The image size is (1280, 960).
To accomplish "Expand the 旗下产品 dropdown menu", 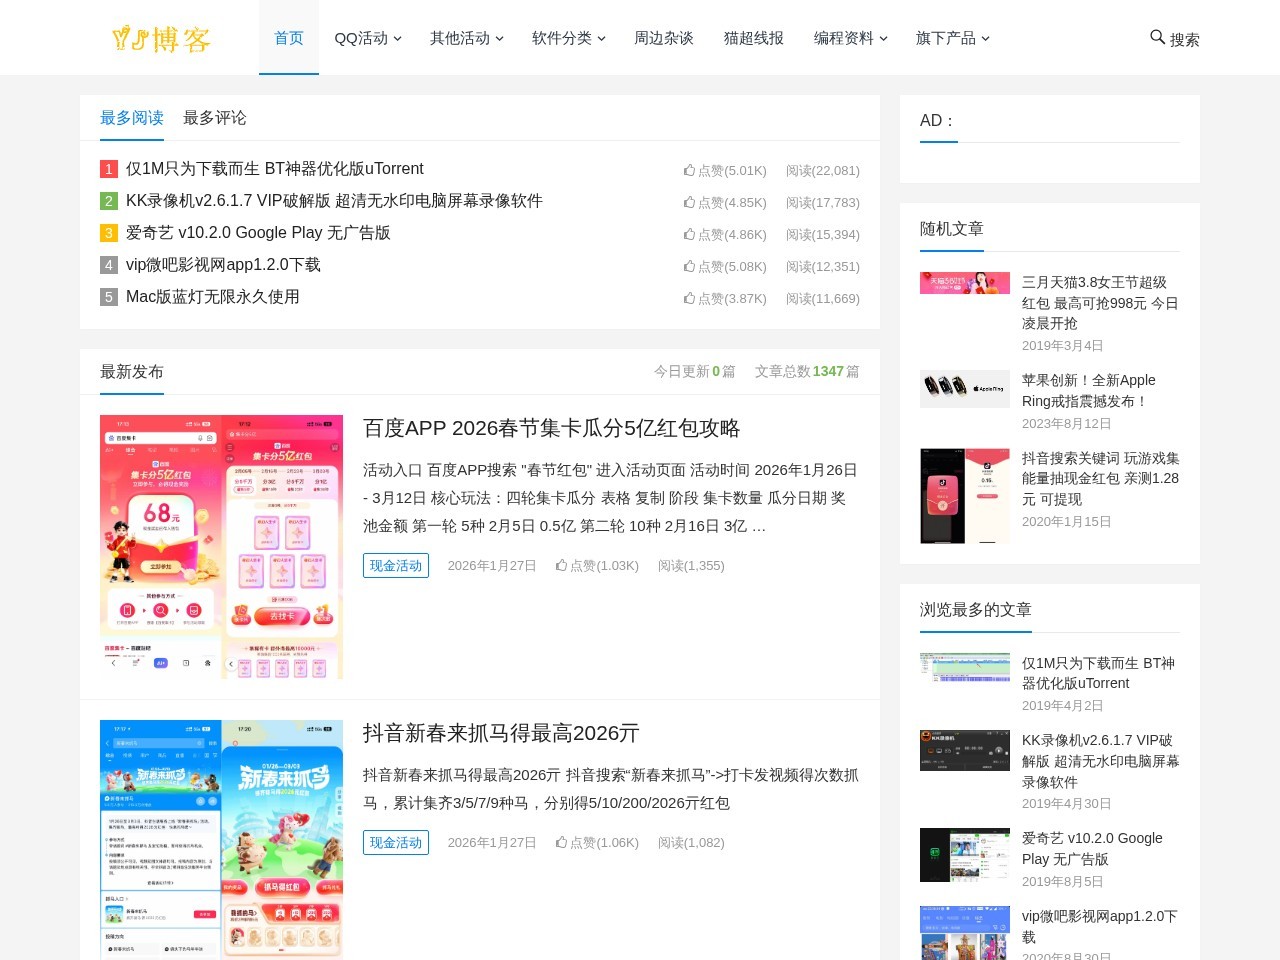I will 952,38.
